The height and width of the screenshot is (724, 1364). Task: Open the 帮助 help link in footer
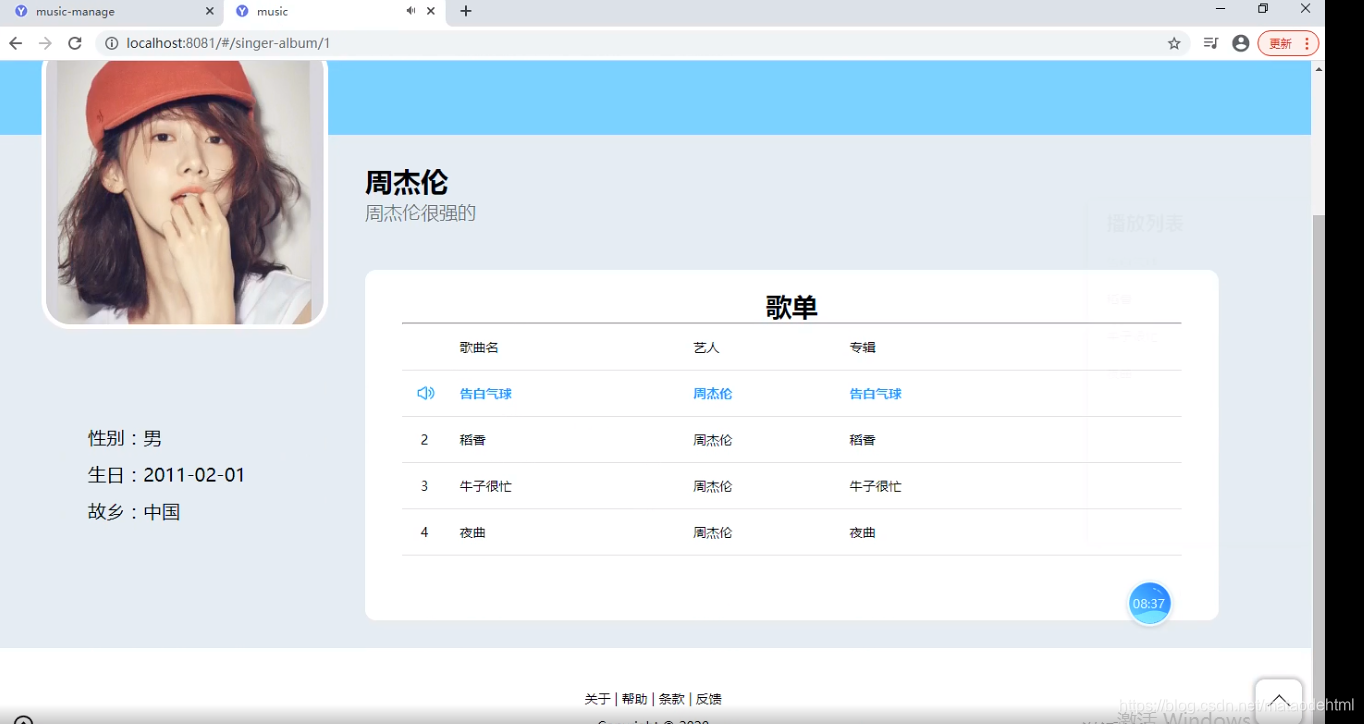coord(635,698)
